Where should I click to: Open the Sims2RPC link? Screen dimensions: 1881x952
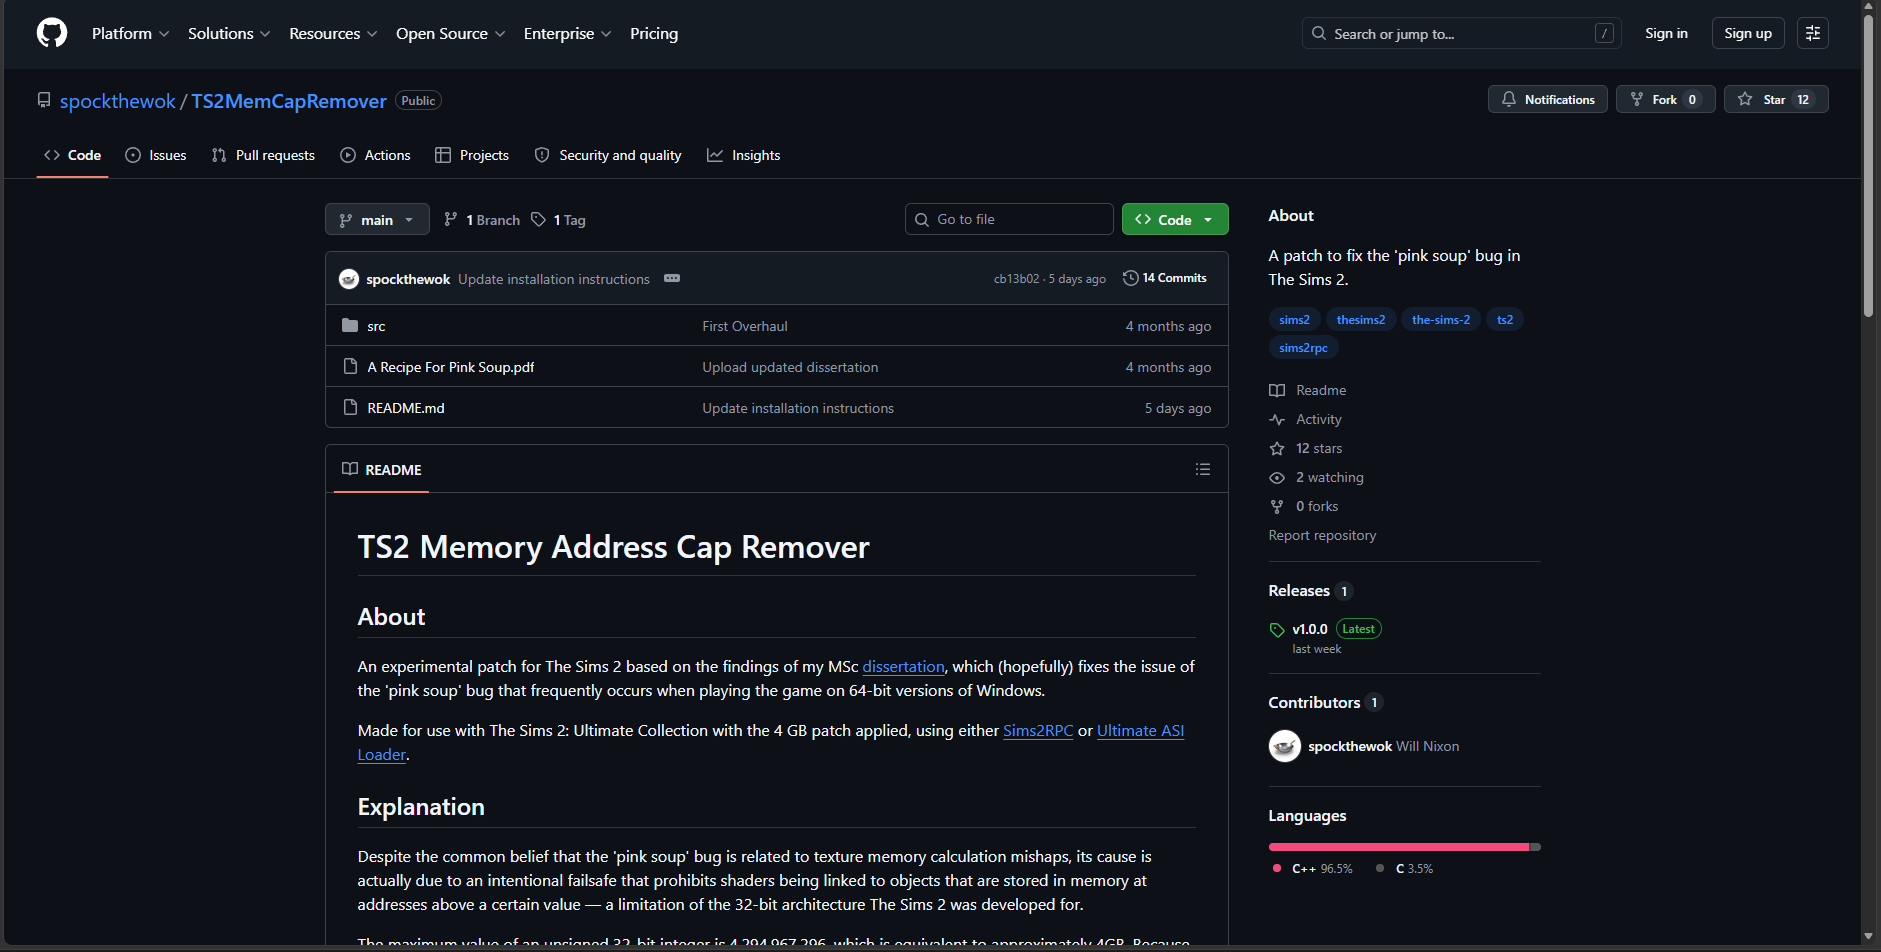(1038, 730)
